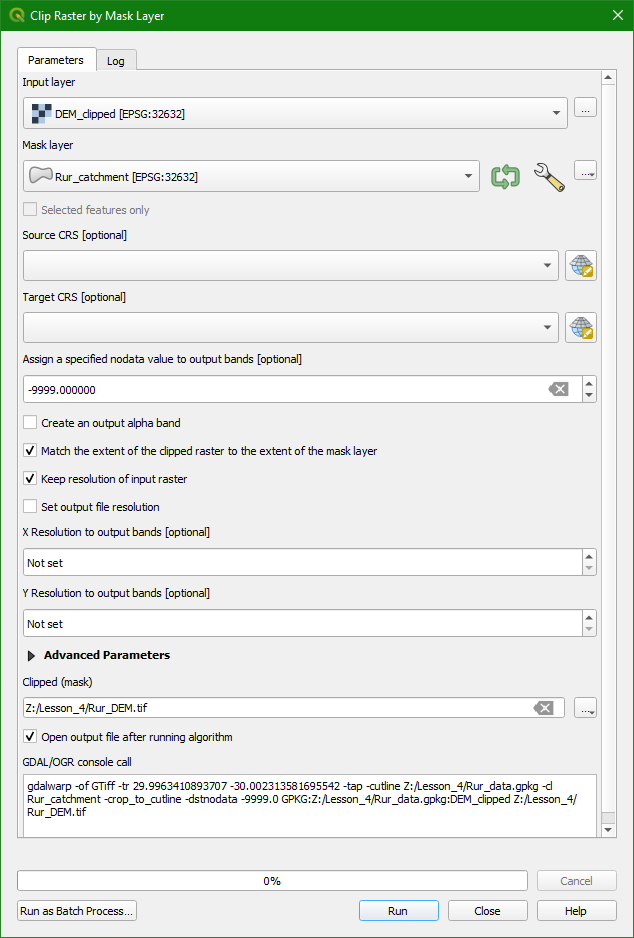Switch to the Log tab

tap(116, 60)
